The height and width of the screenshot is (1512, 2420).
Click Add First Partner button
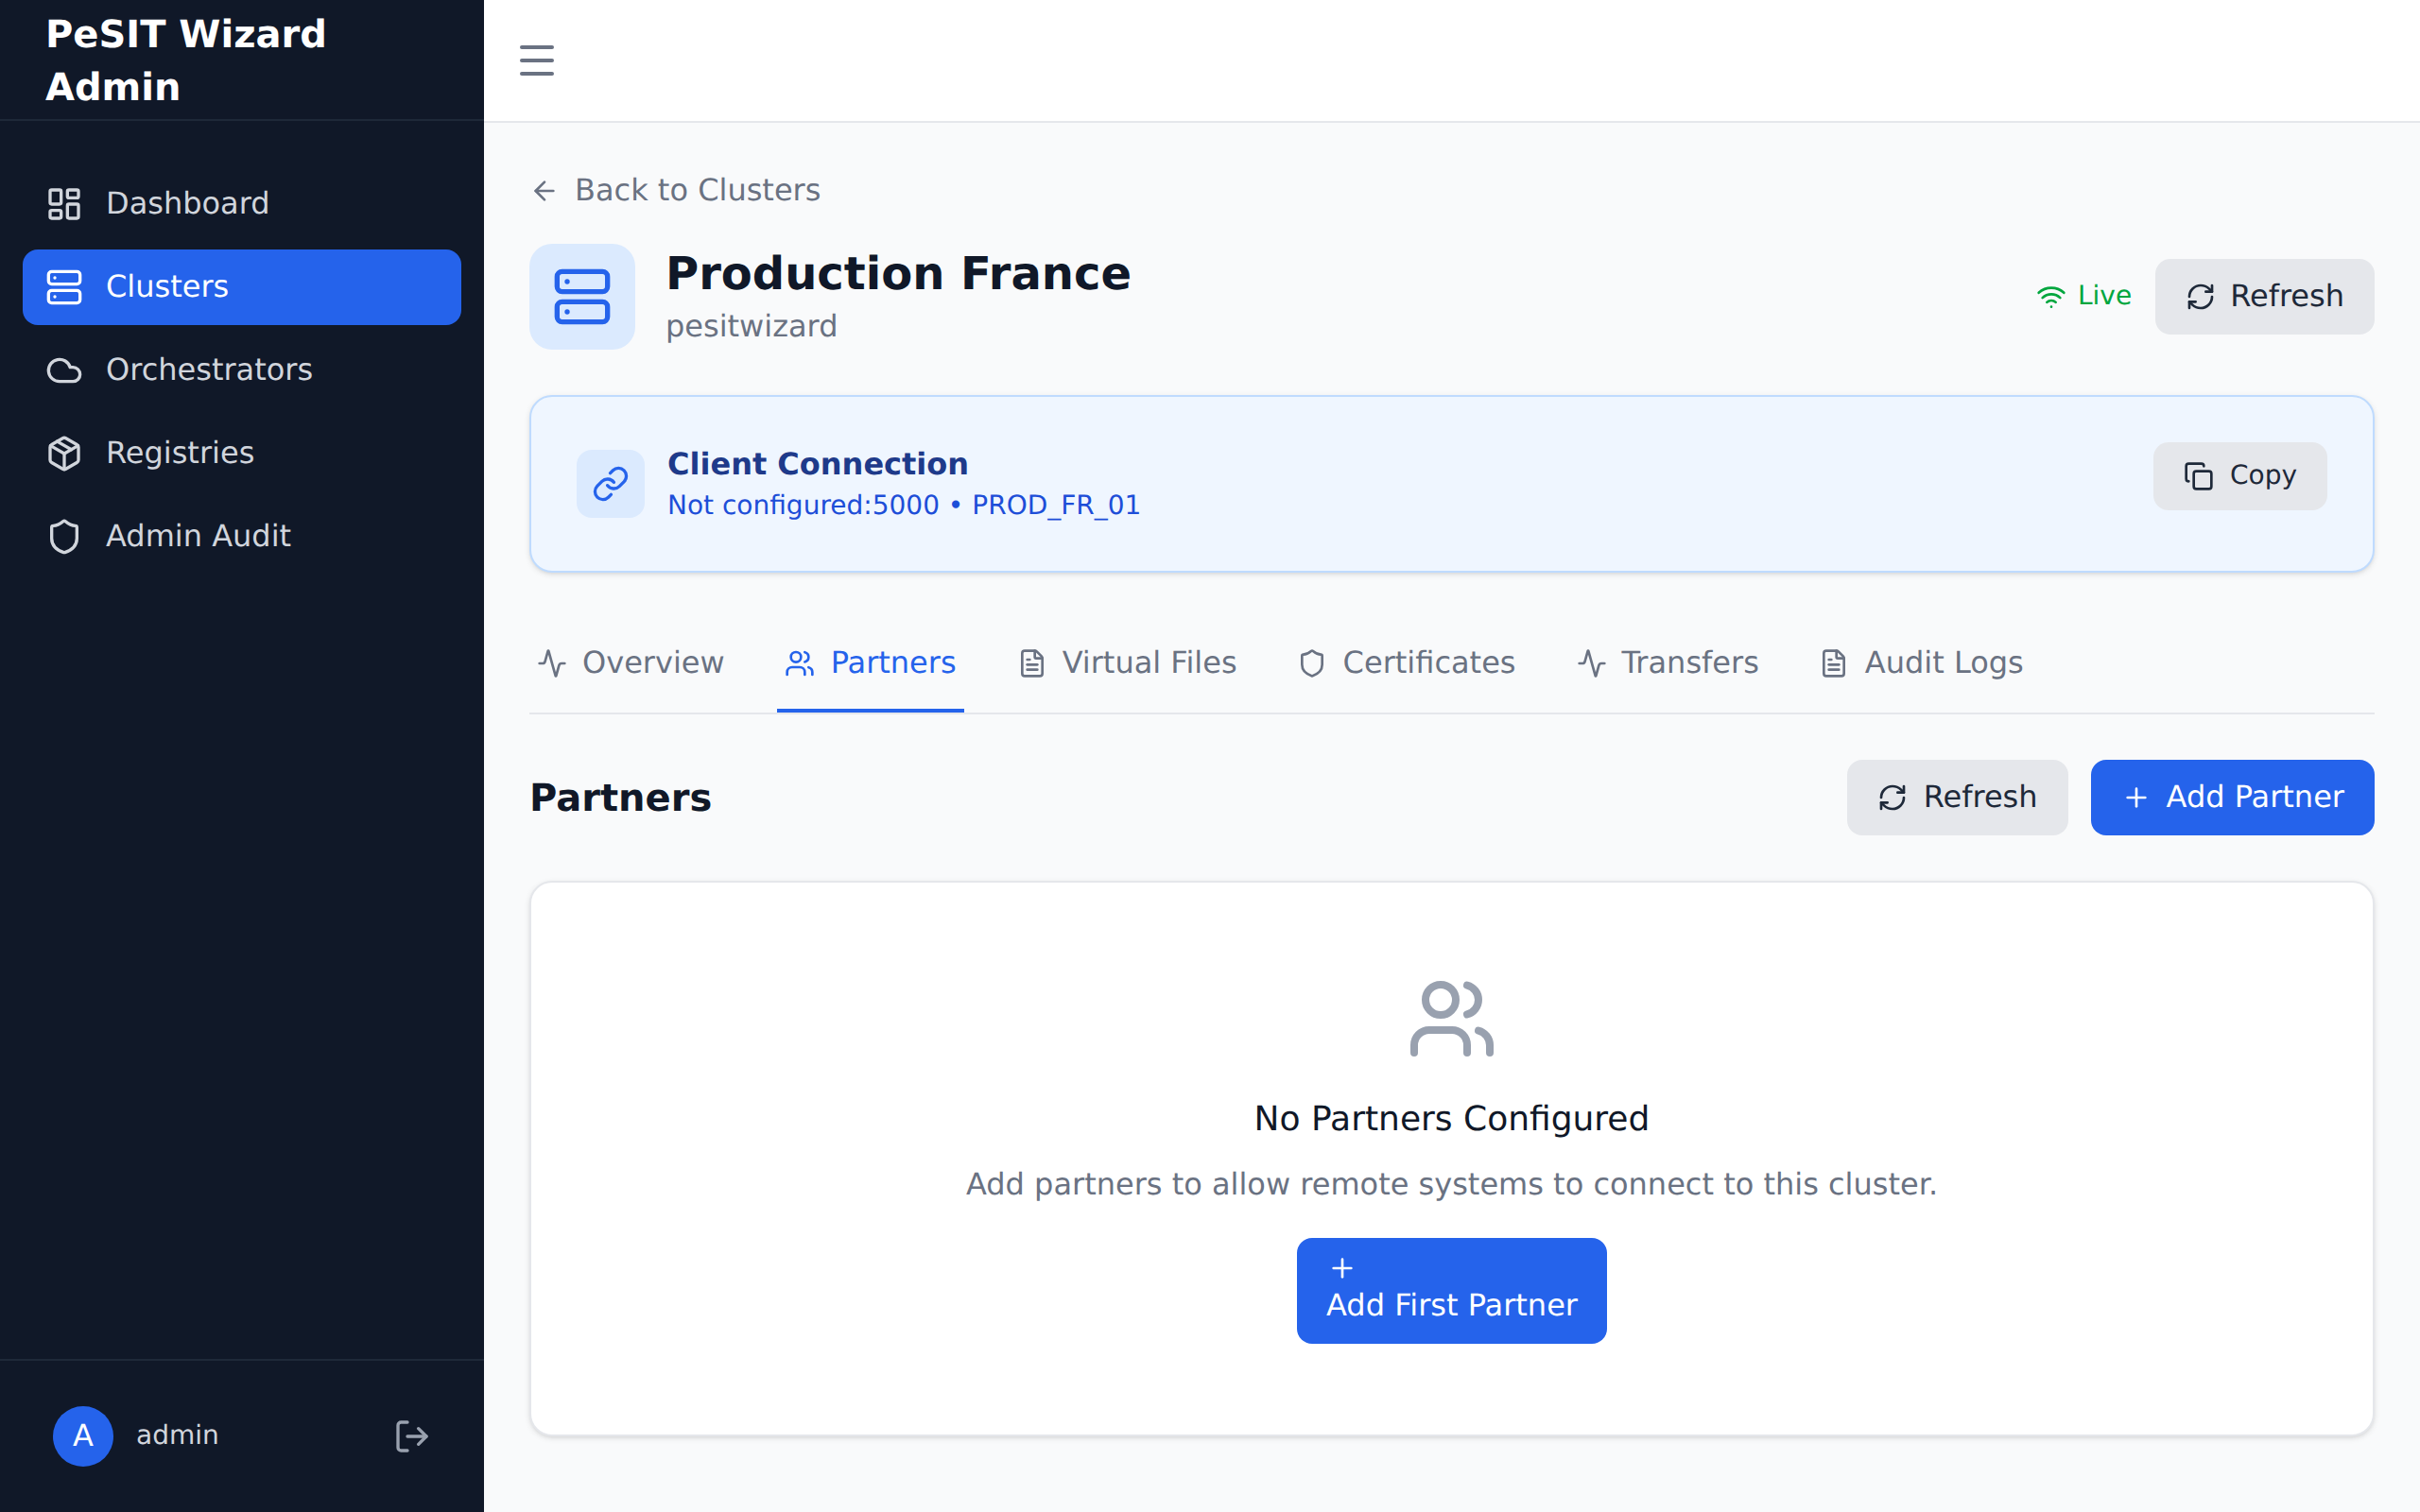tap(1451, 1290)
